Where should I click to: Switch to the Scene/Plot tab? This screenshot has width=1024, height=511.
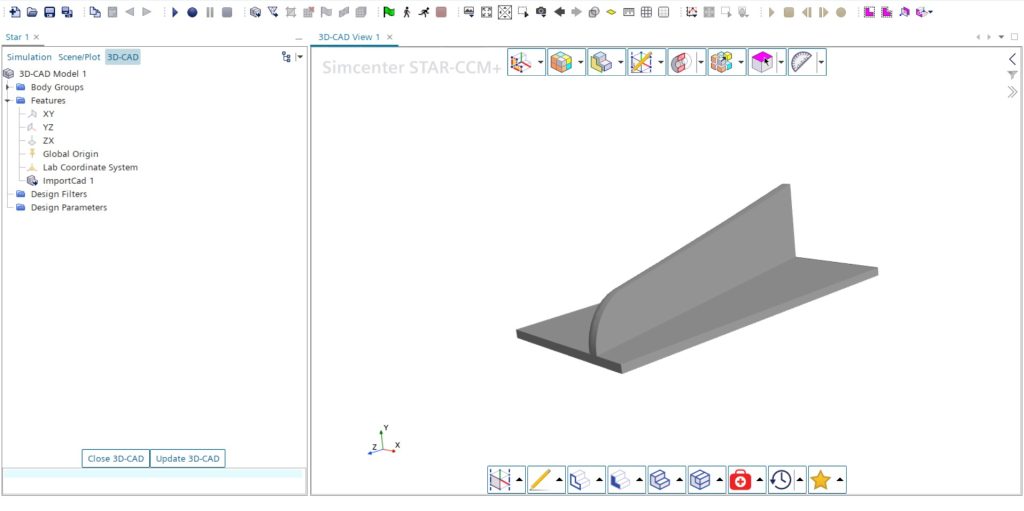tap(79, 57)
